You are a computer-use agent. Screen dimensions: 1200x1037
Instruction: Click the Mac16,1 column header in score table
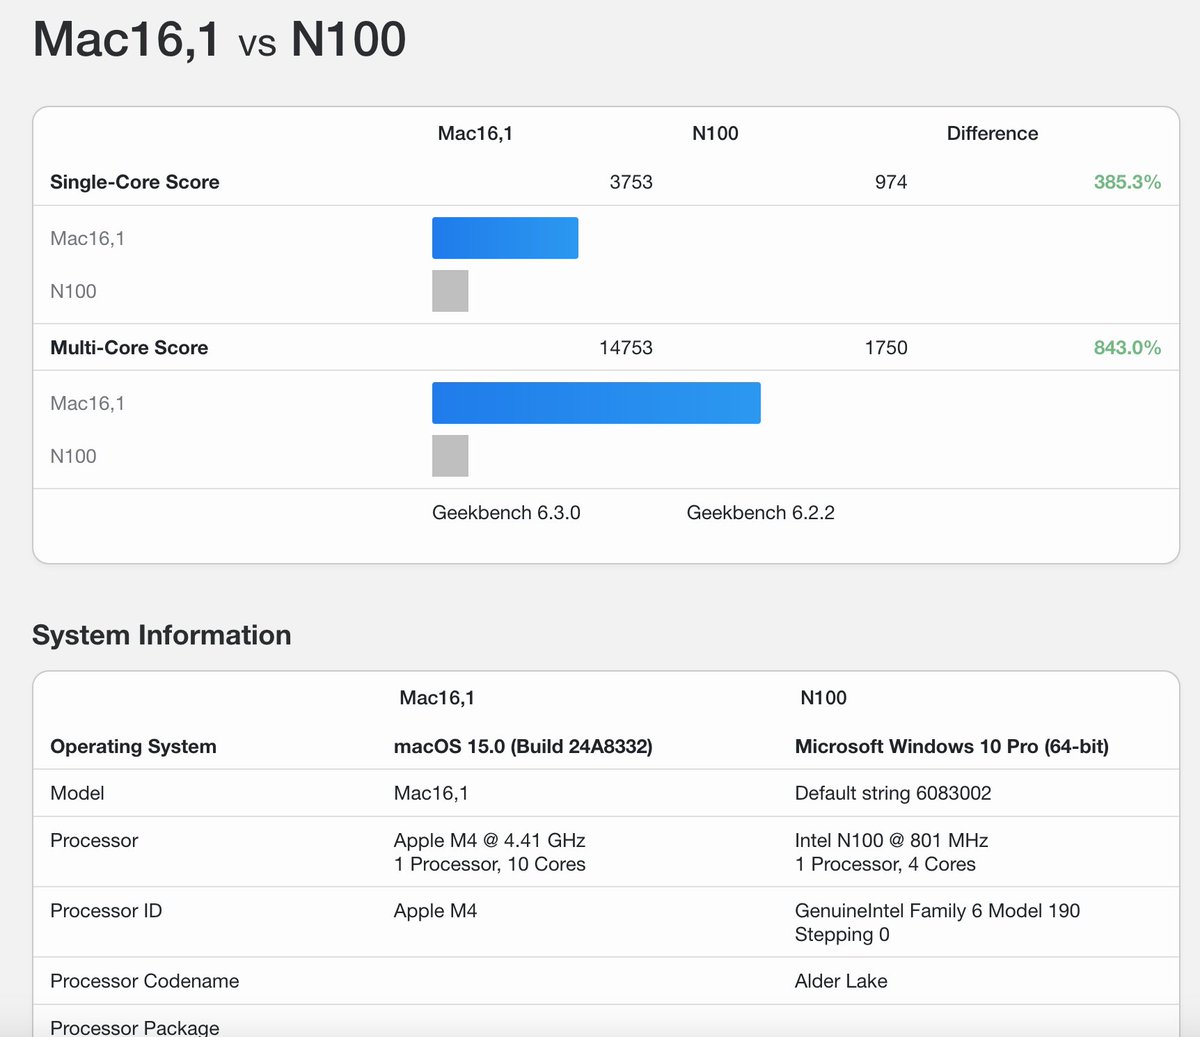click(475, 133)
